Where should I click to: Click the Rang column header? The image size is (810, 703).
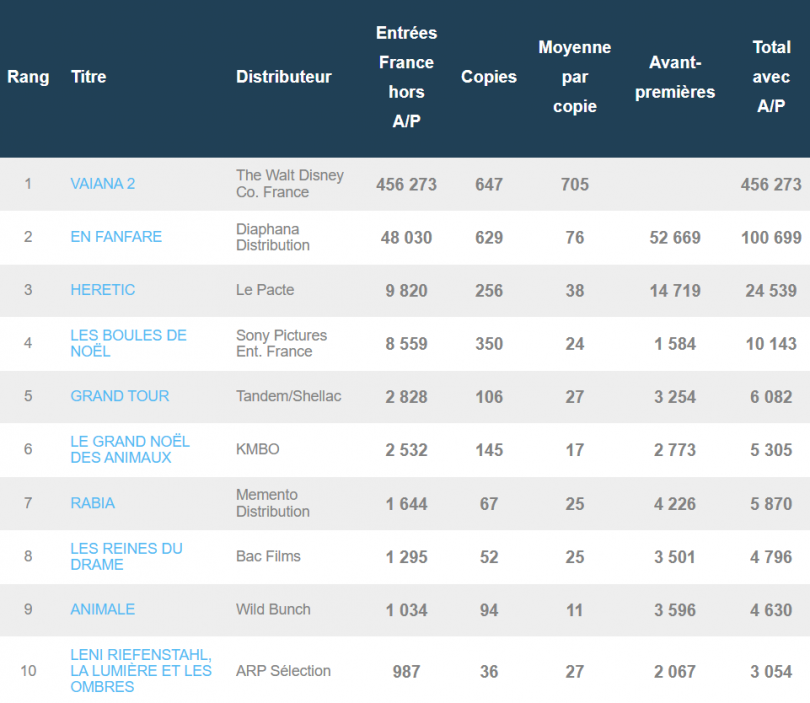coord(28,77)
